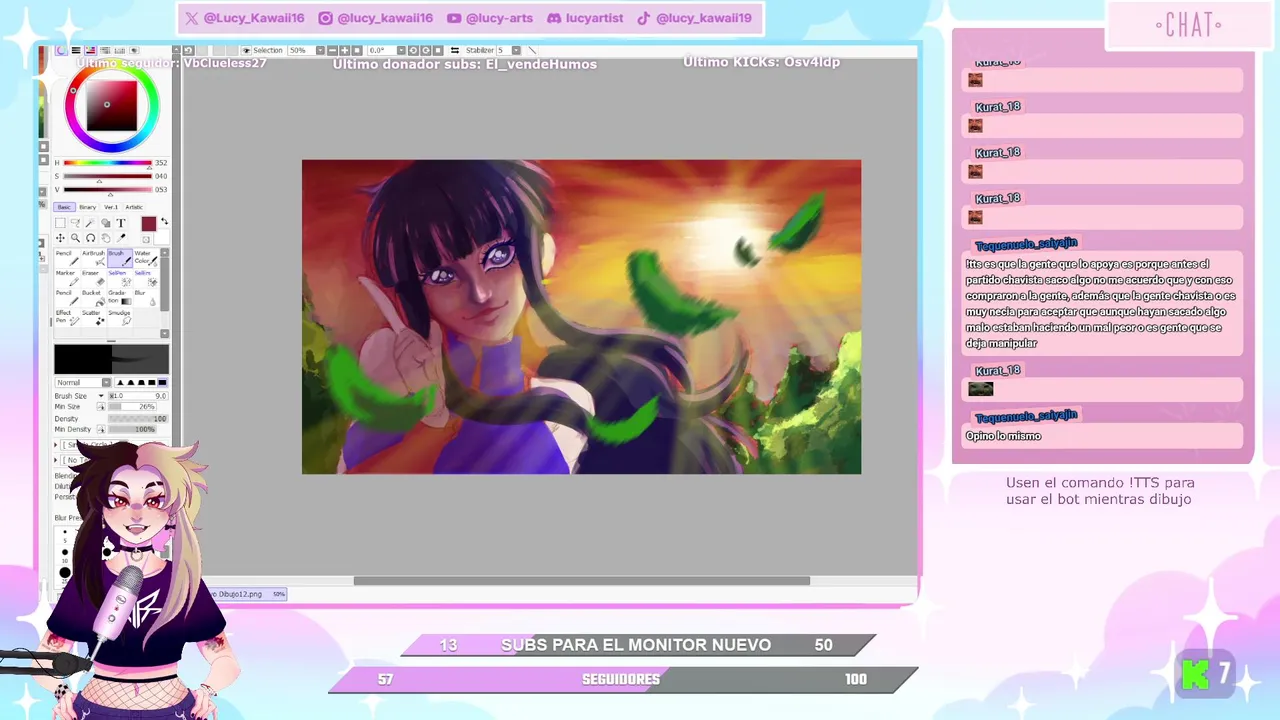Toggle the Selection visibility eye
Screen dimensions: 1280x720
point(246,50)
